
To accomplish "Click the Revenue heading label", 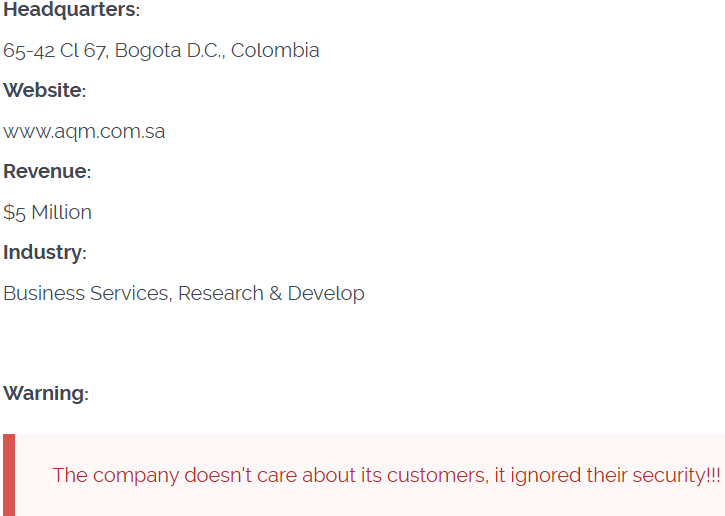I will (x=47, y=172).
